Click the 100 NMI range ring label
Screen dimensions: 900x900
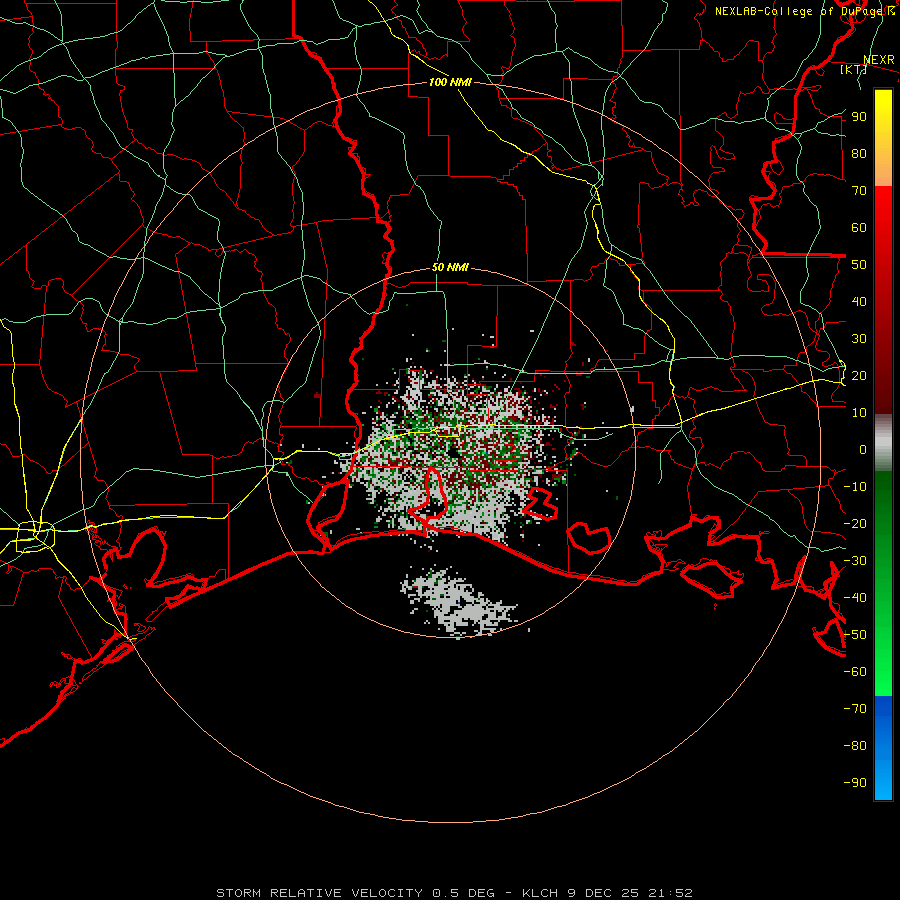pos(451,82)
